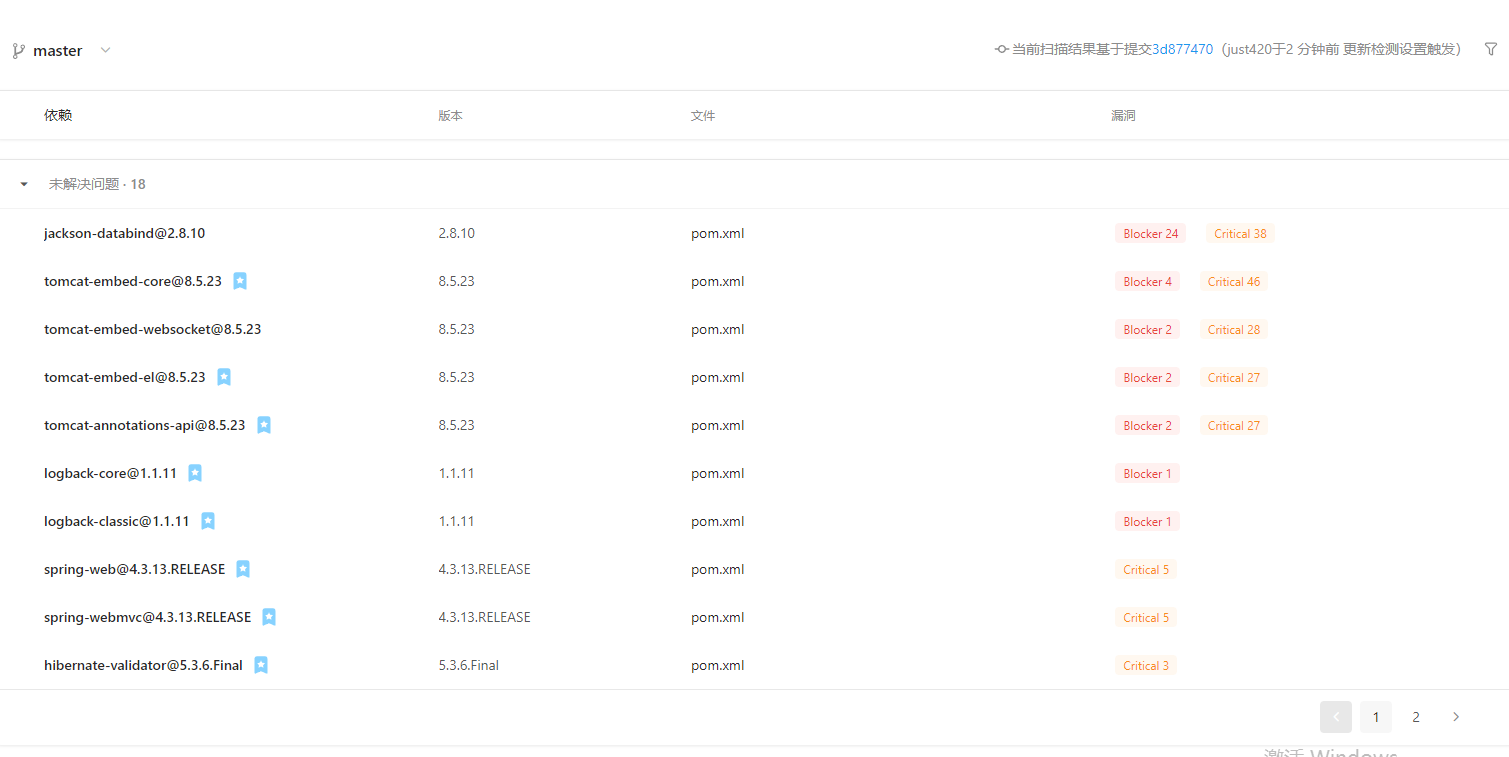Click bookmark badge next to hibernate-validator@5.3.6.Final

pyautogui.click(x=261, y=665)
